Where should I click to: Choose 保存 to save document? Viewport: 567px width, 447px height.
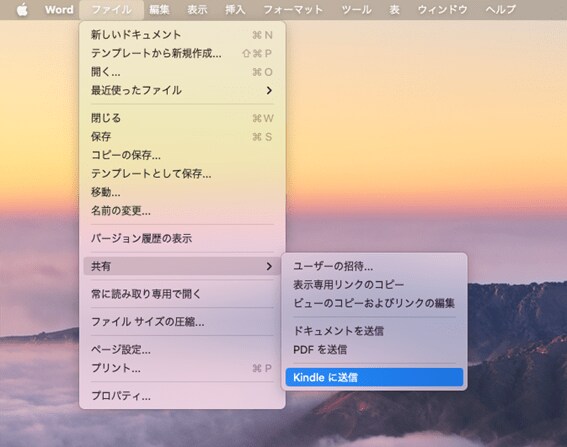[182, 136]
